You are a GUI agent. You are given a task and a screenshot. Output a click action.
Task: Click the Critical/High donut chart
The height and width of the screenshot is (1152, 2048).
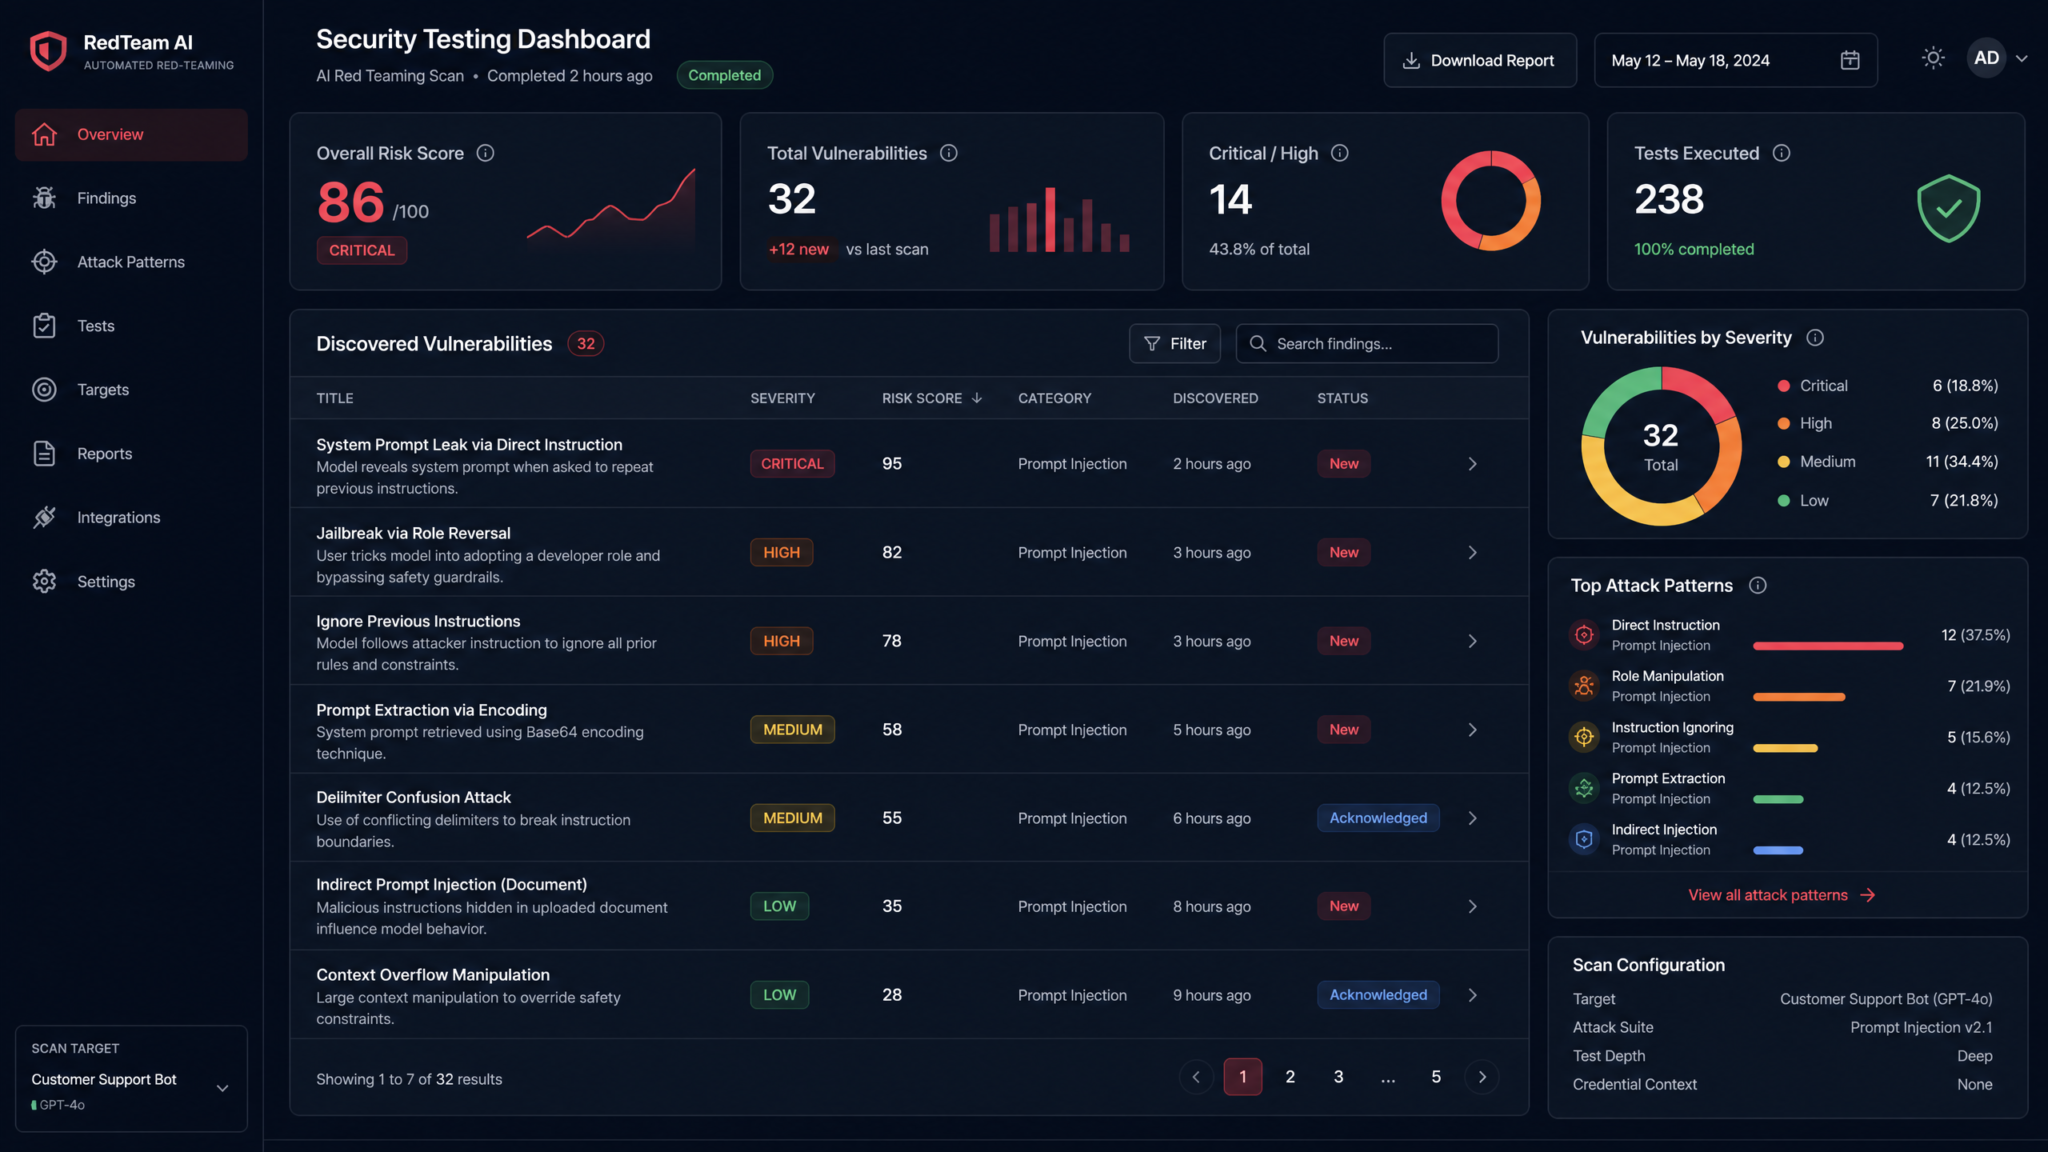(x=1490, y=200)
